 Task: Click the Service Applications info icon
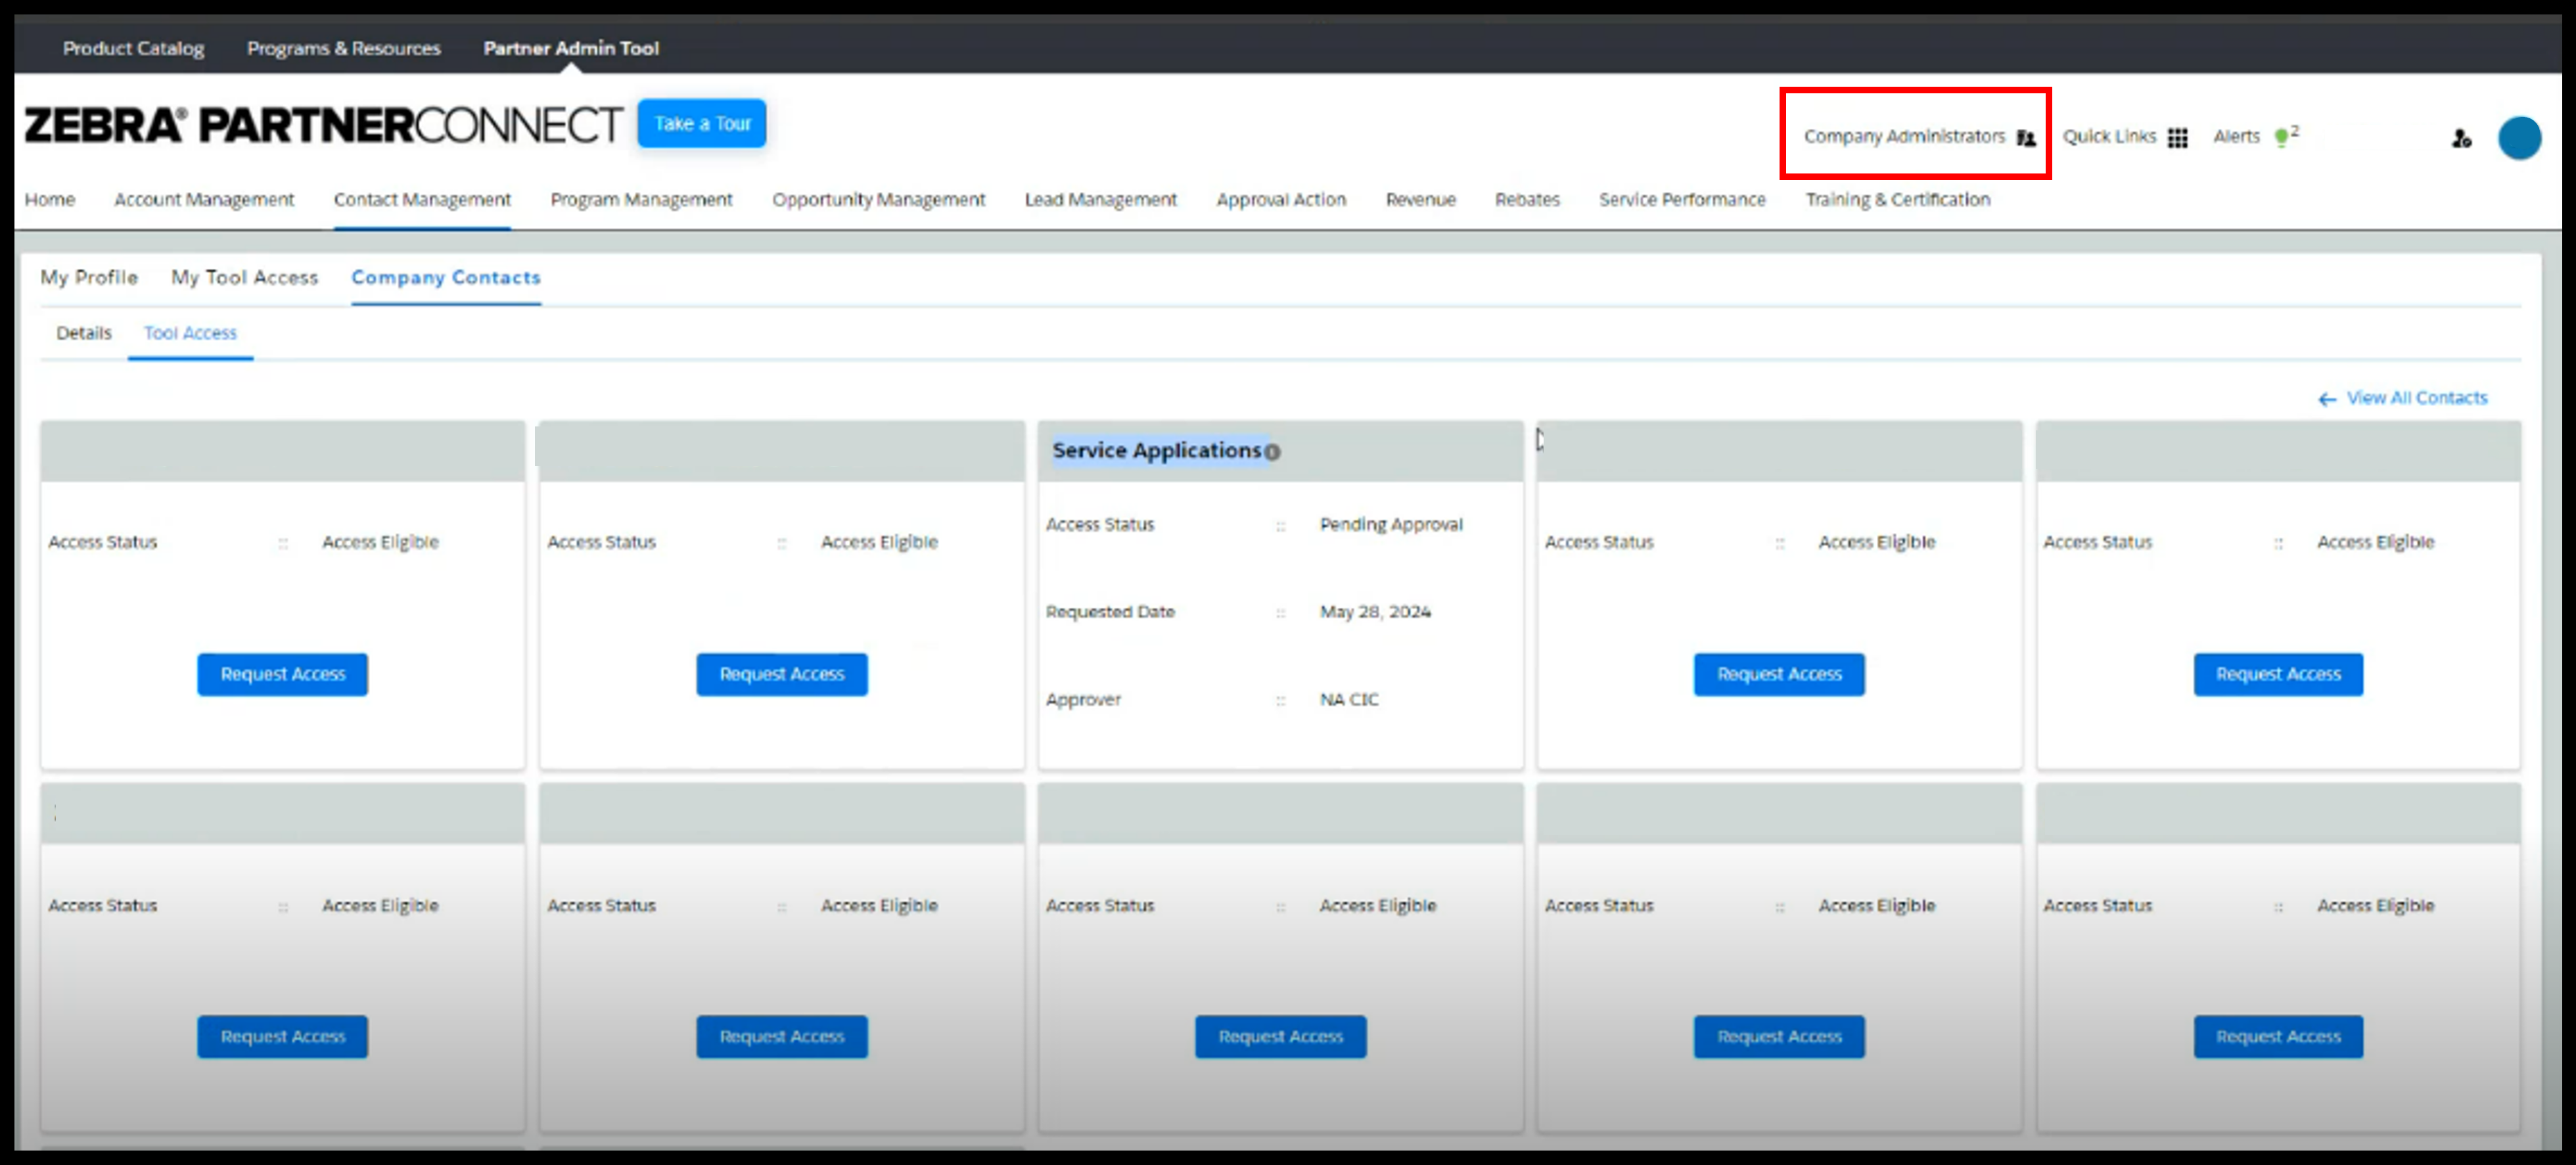[1271, 452]
